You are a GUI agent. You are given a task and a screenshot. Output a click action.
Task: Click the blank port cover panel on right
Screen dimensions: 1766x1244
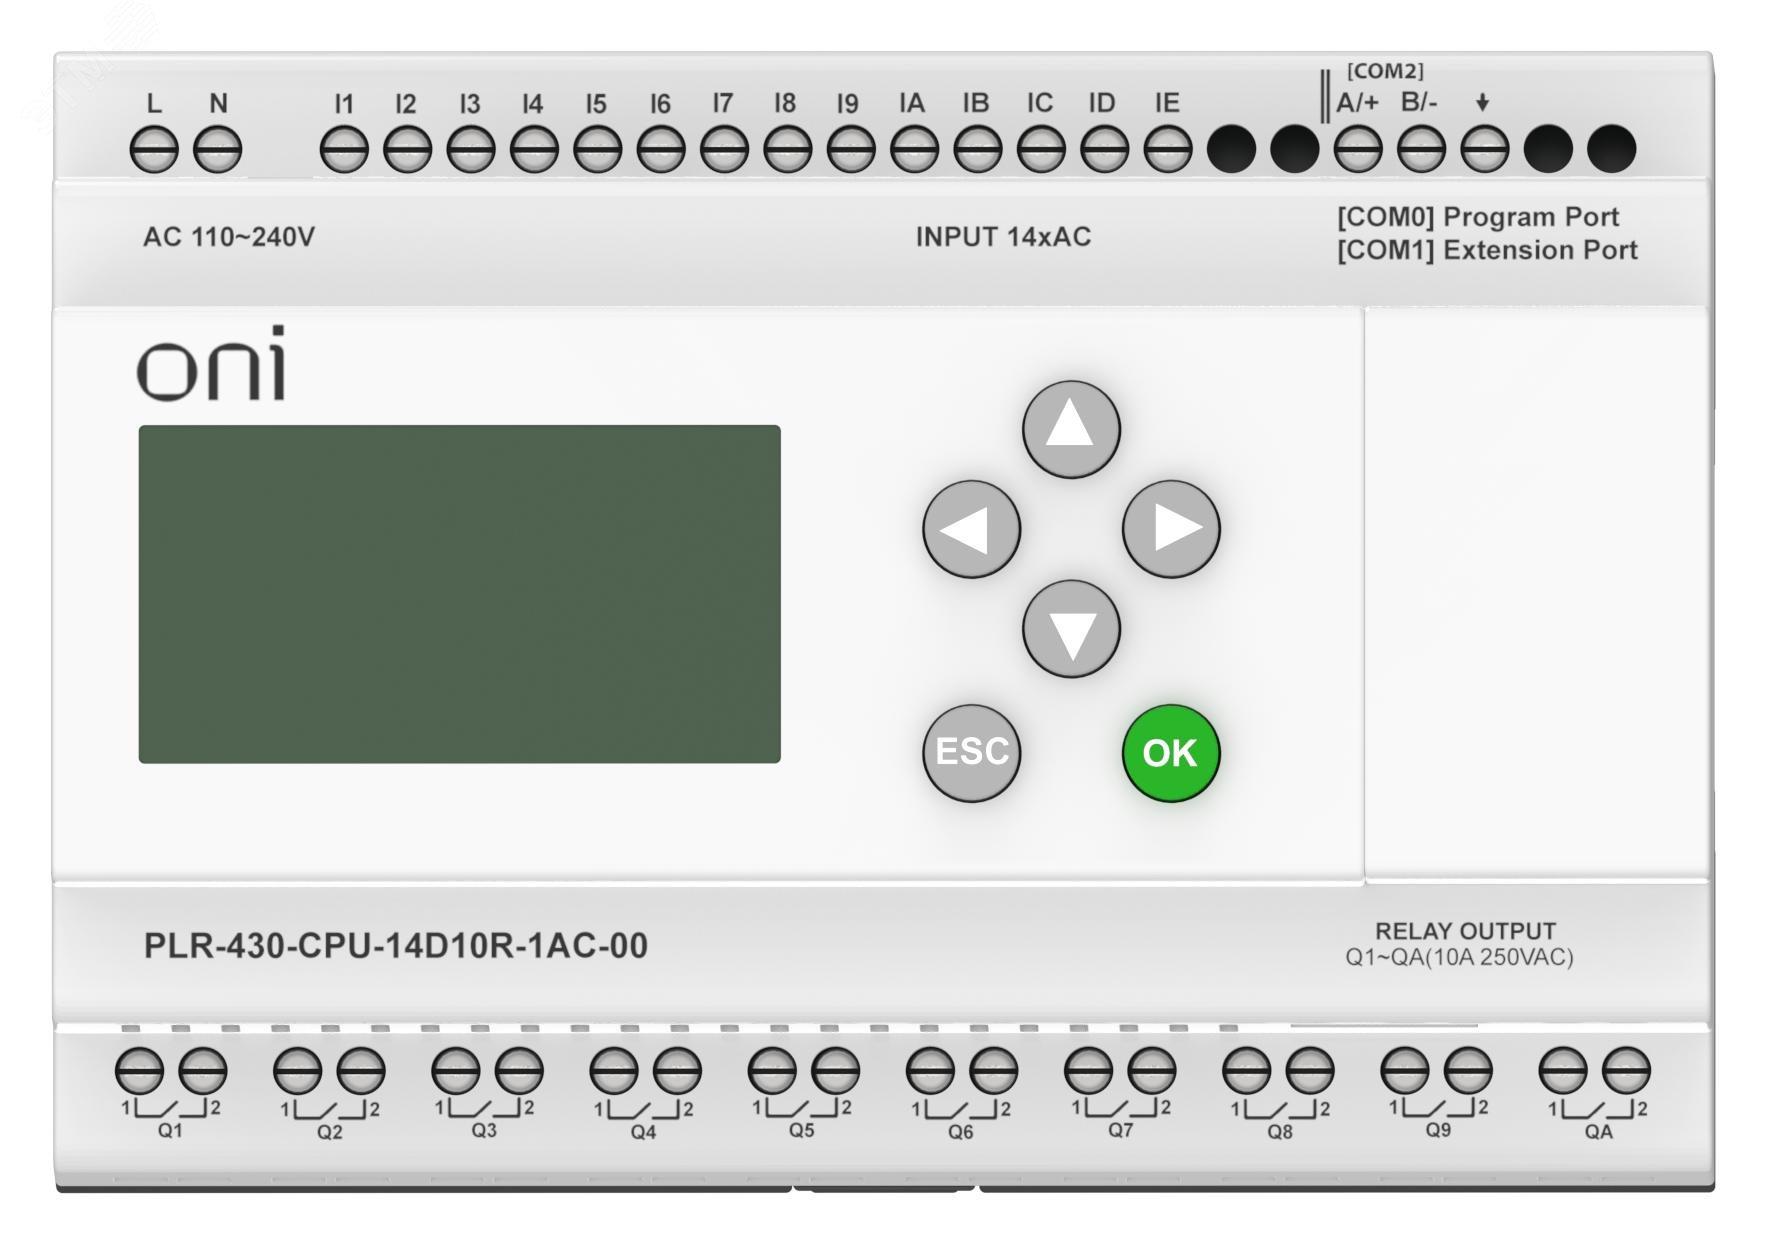pyautogui.click(x=1536, y=594)
